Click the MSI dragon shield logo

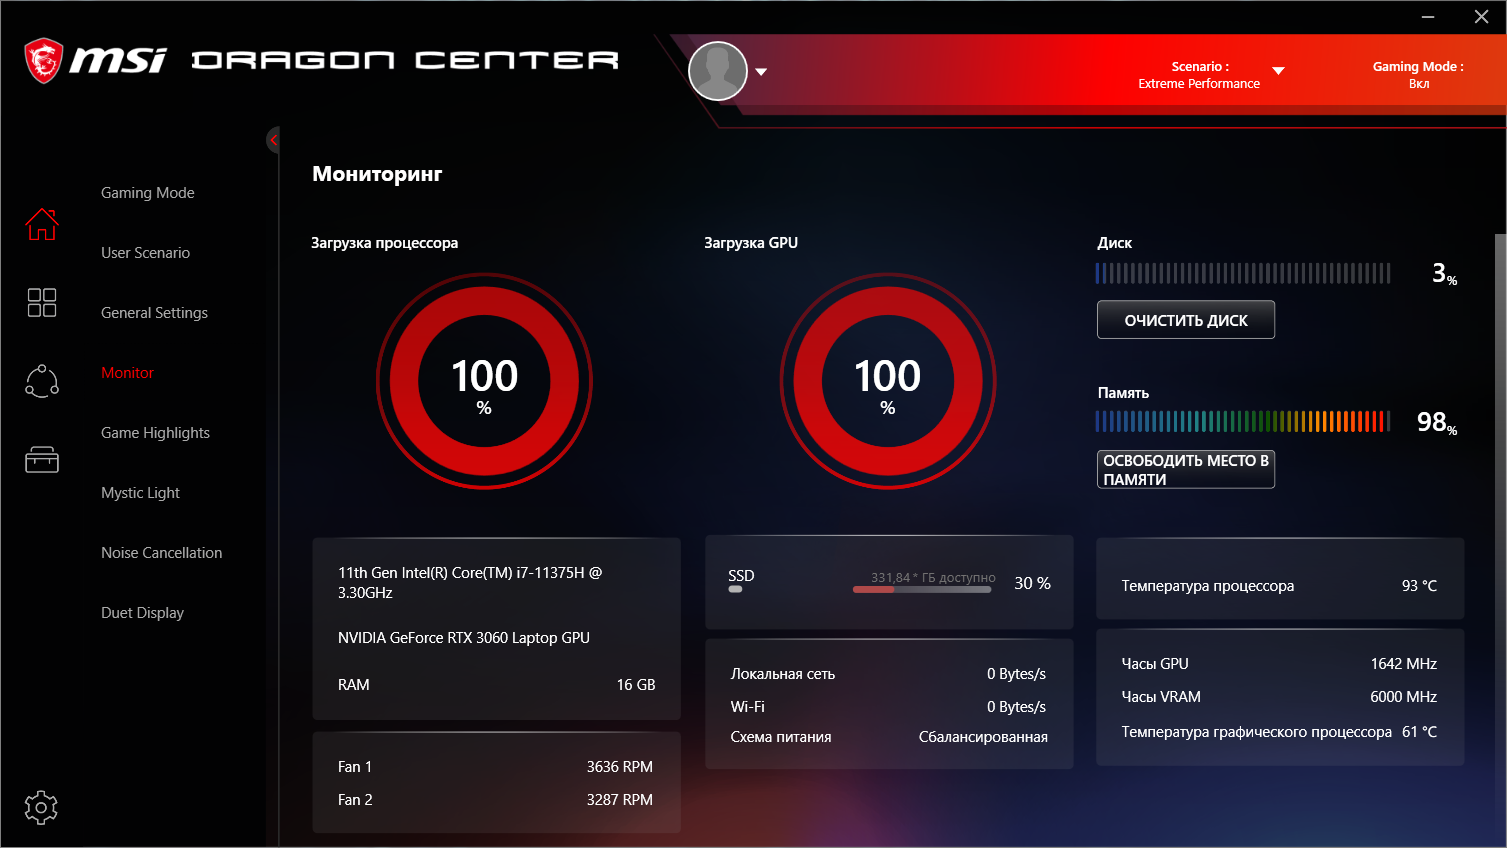[x=43, y=61]
